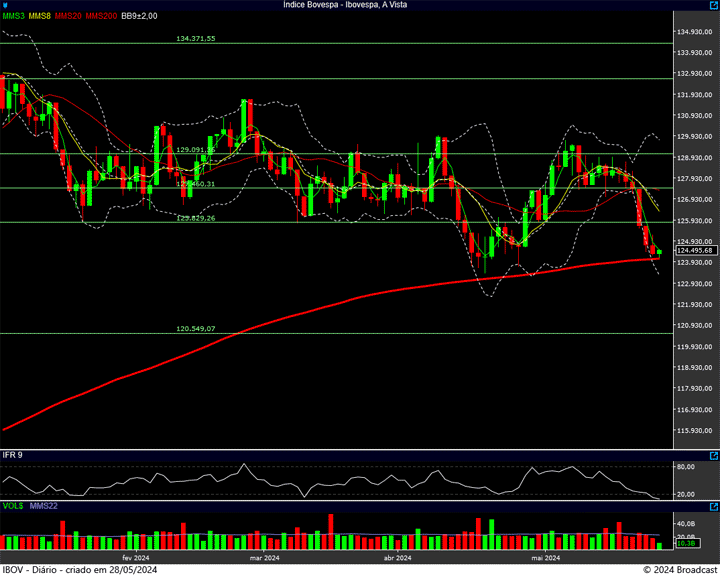Click the 134.371,55 horizontal line label

pos(196,38)
